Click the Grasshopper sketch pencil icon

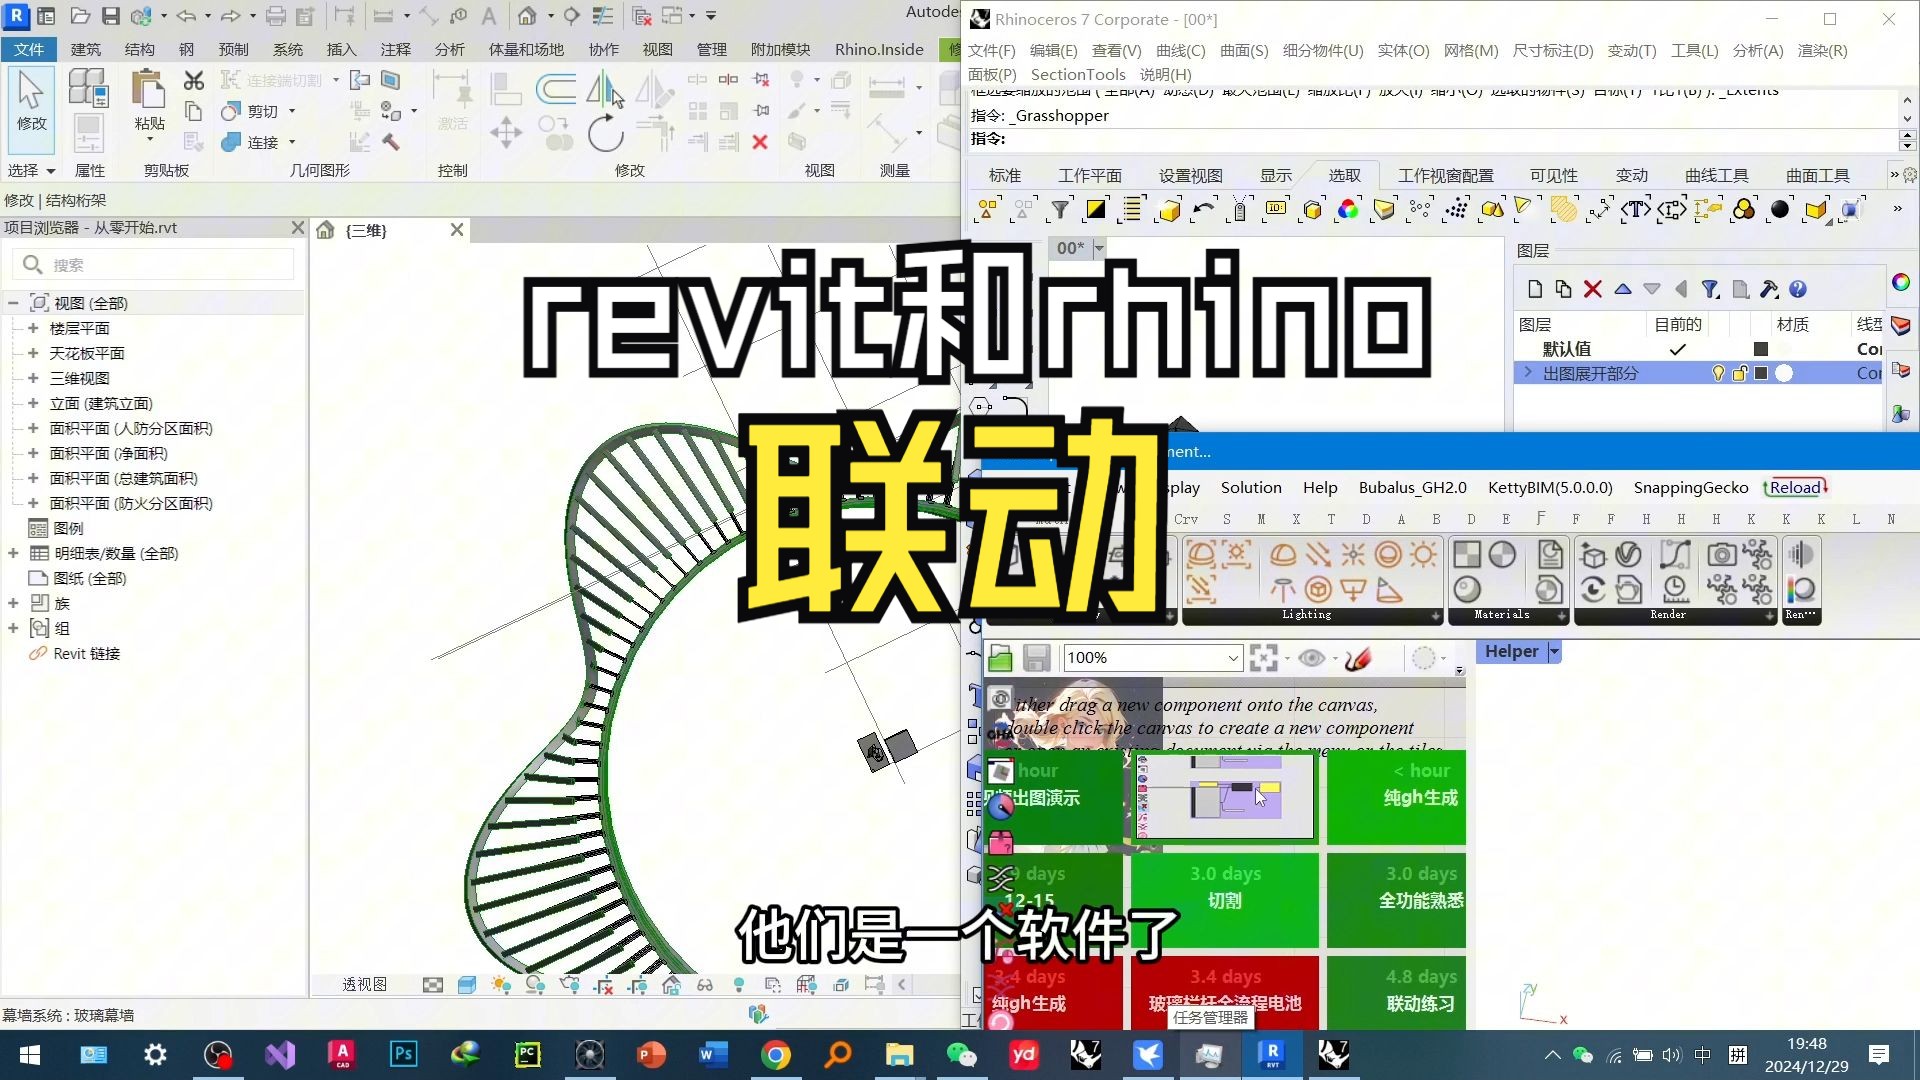coord(1358,658)
